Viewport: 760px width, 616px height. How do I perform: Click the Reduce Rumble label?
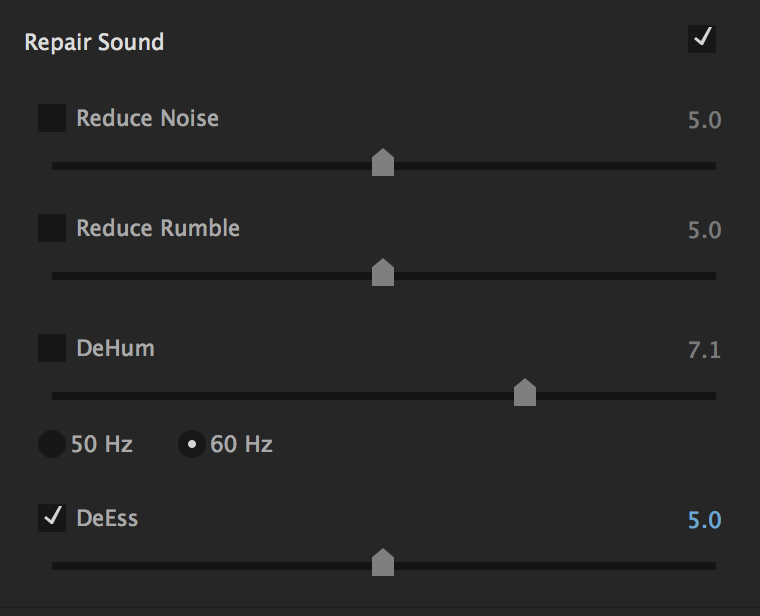tap(158, 228)
